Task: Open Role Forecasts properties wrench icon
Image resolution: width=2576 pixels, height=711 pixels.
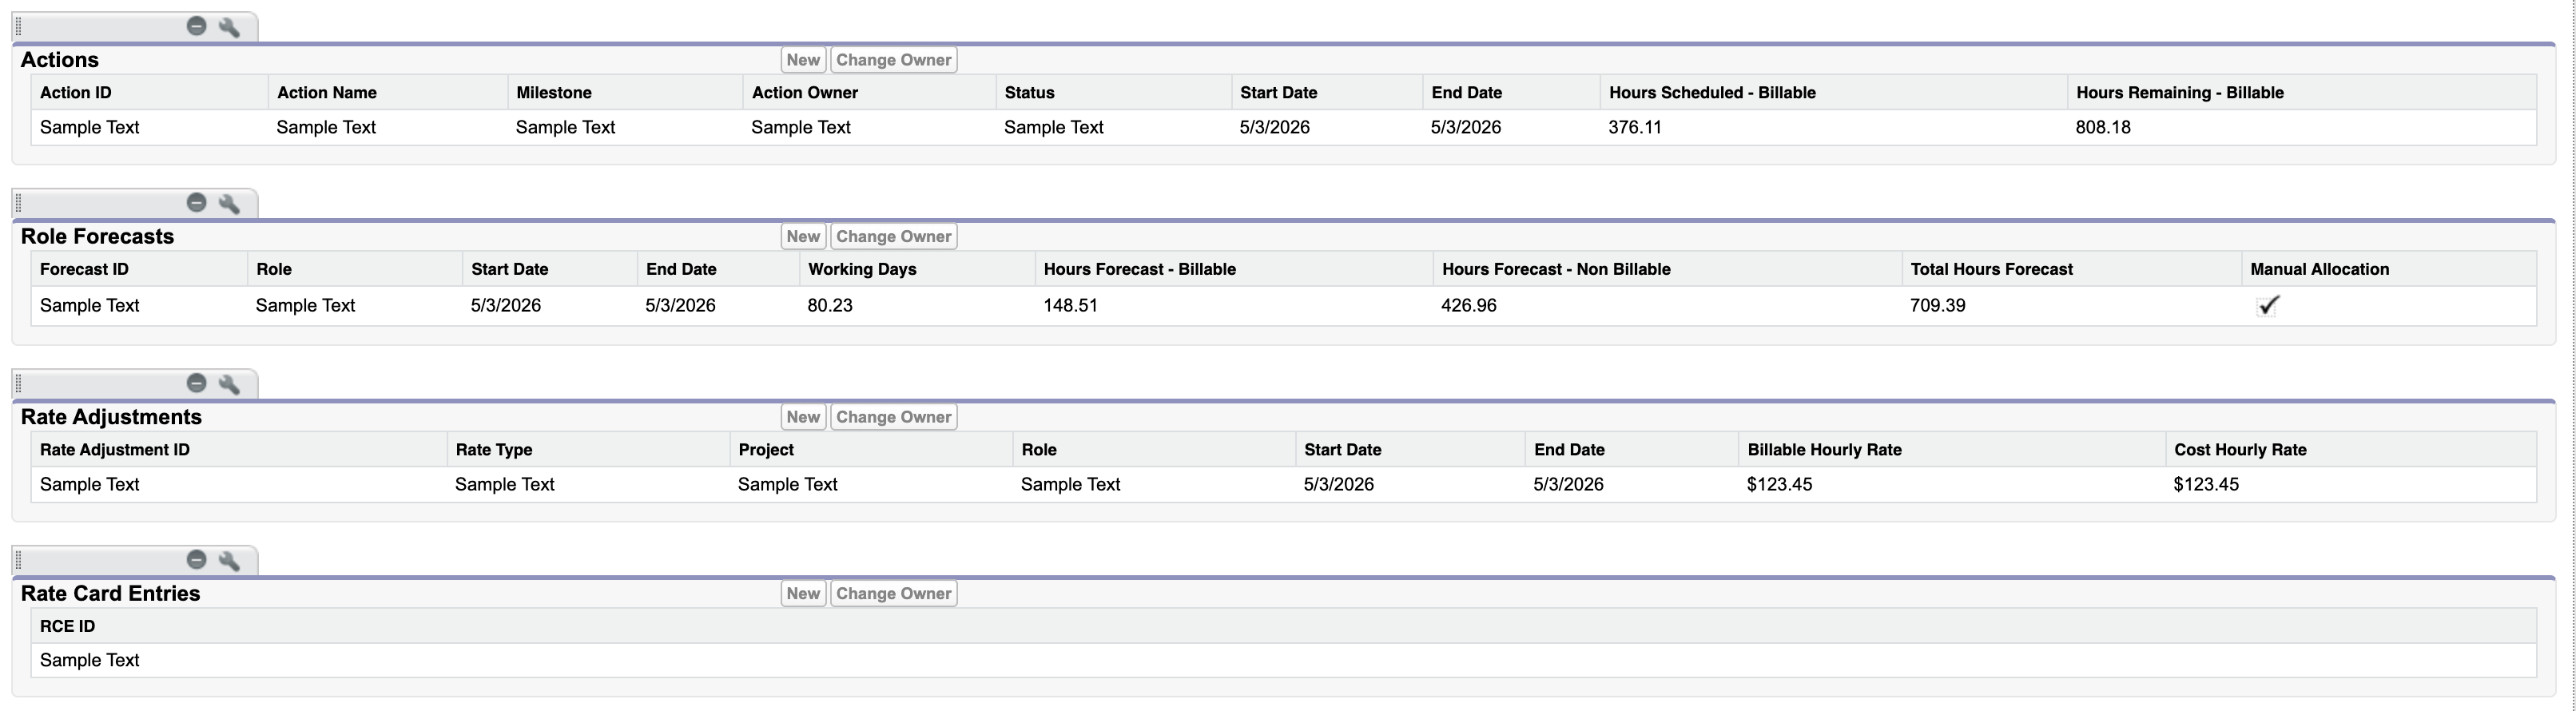Action: [x=229, y=203]
